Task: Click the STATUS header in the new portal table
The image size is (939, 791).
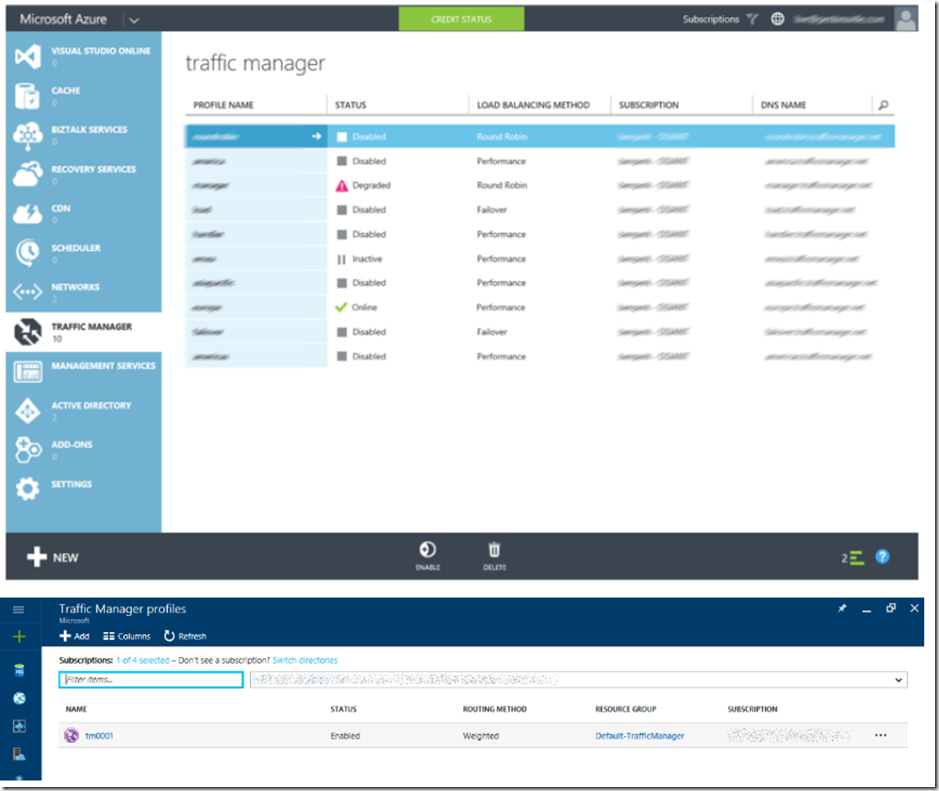Action: [343, 709]
